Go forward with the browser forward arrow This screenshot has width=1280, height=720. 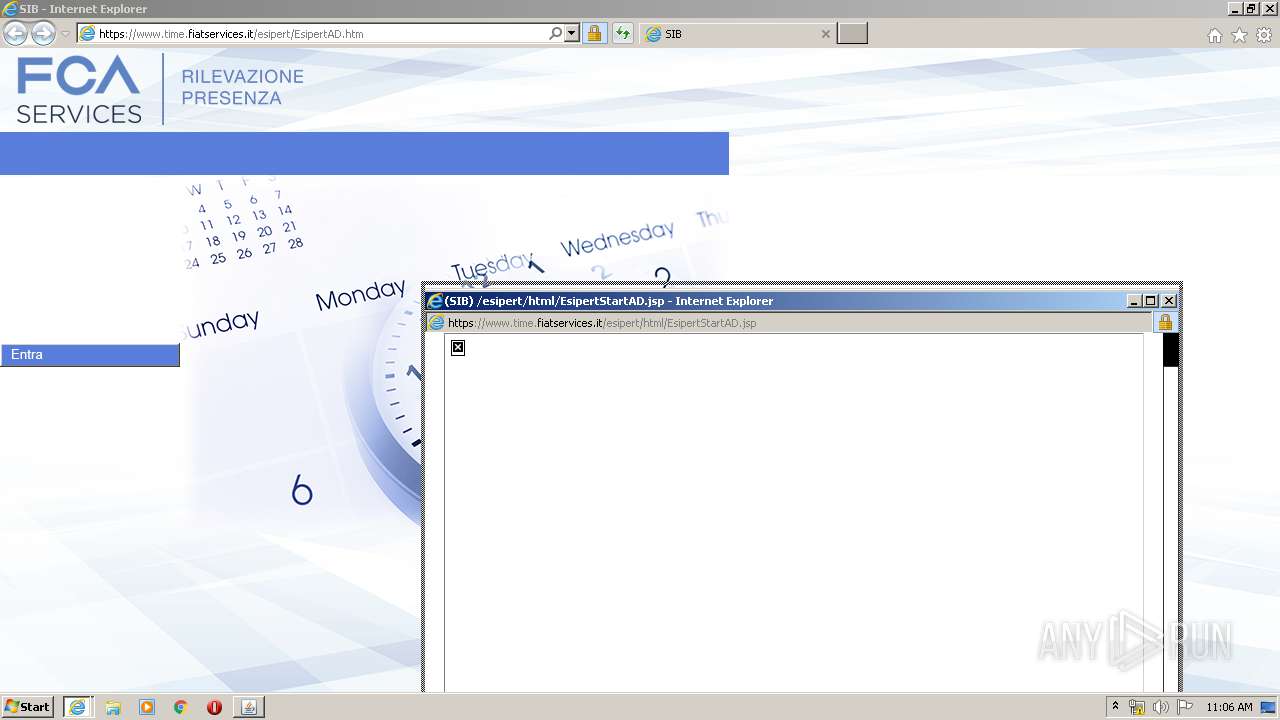coord(43,34)
